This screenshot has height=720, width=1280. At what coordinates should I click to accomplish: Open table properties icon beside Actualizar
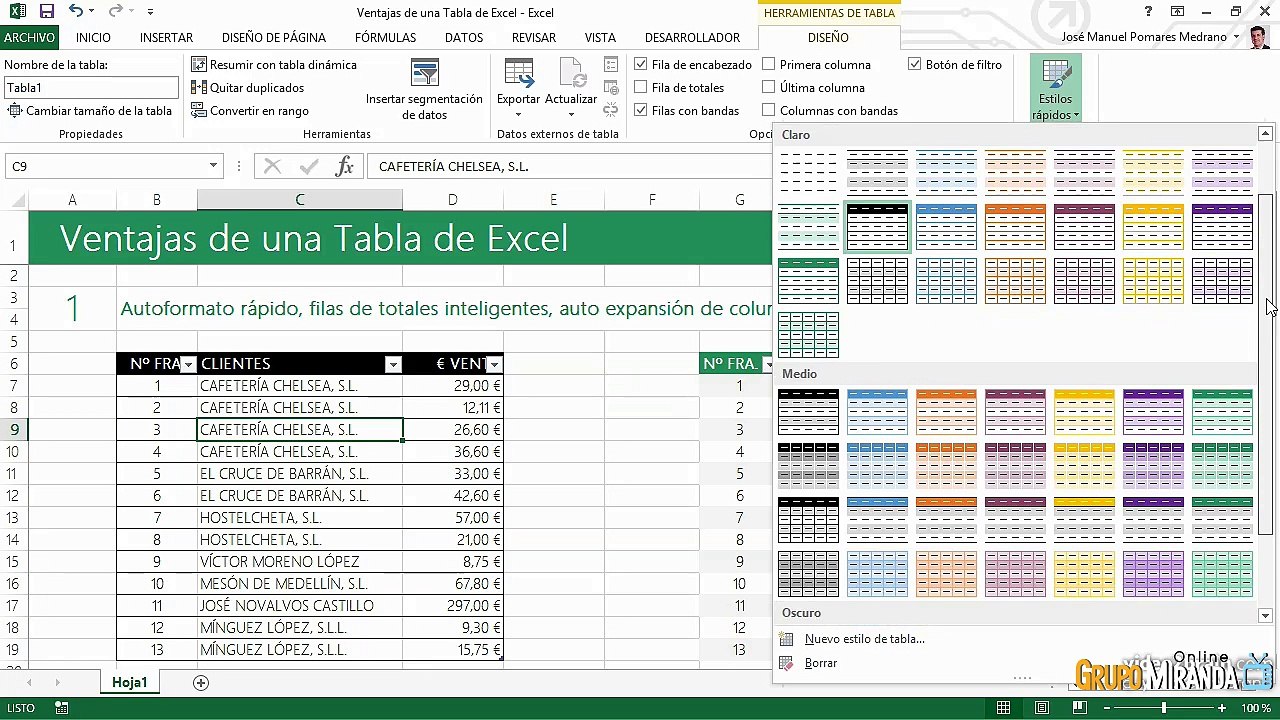coord(611,65)
